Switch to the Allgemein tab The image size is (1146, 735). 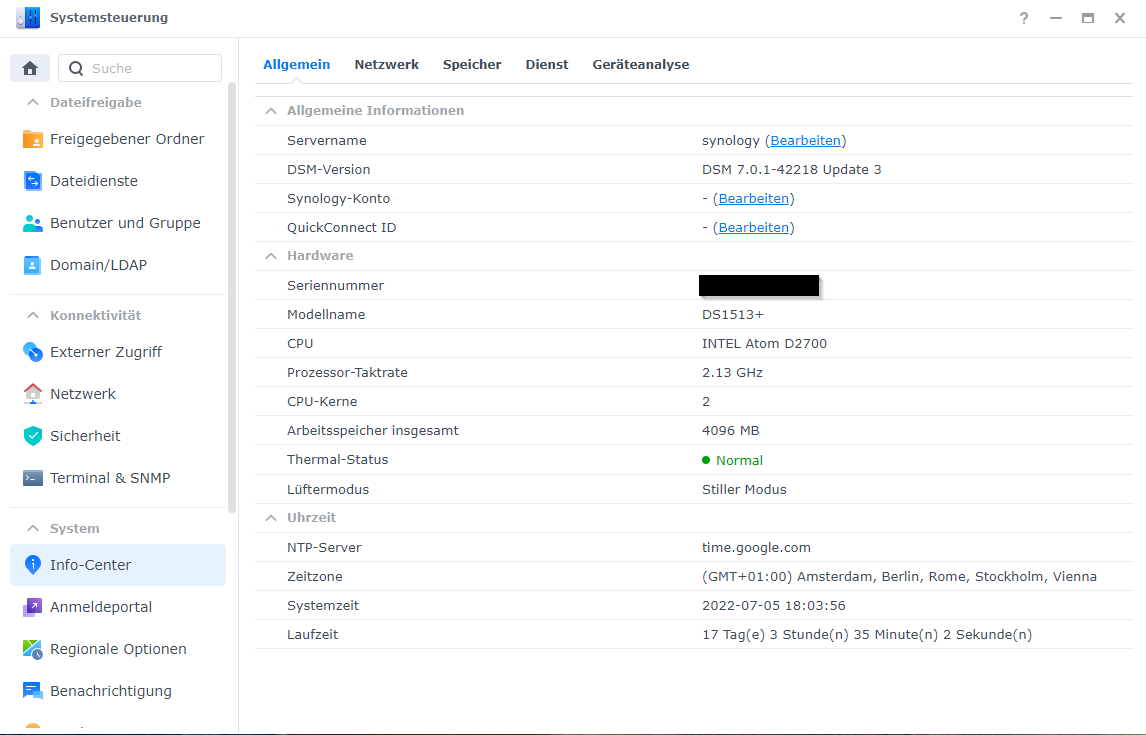pyautogui.click(x=297, y=64)
